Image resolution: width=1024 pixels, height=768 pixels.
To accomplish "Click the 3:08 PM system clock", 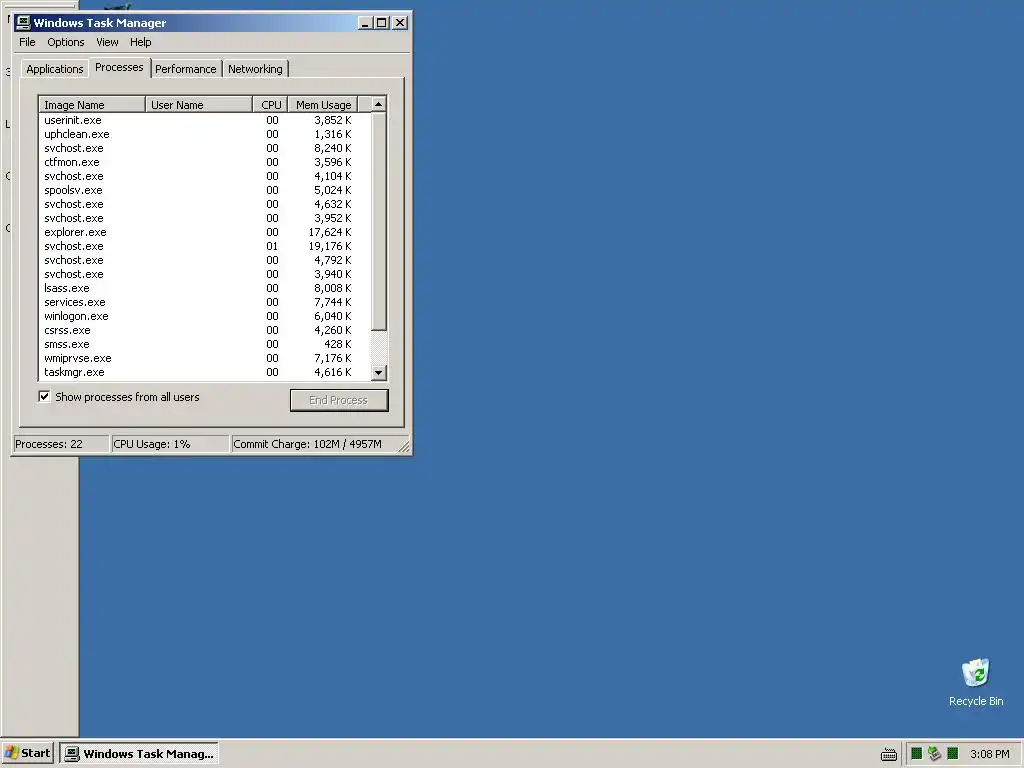I will (989, 754).
